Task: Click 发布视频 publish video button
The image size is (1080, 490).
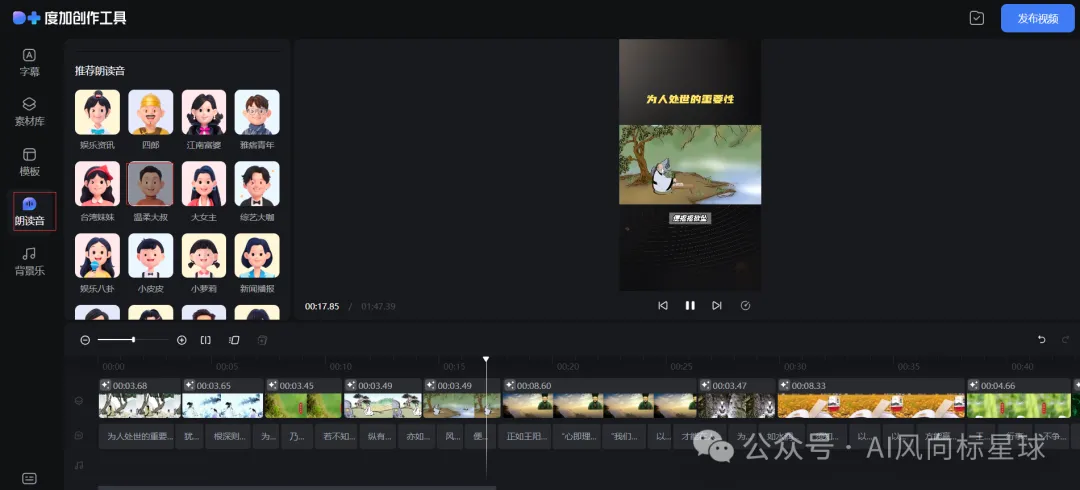Action: (x=1037, y=18)
